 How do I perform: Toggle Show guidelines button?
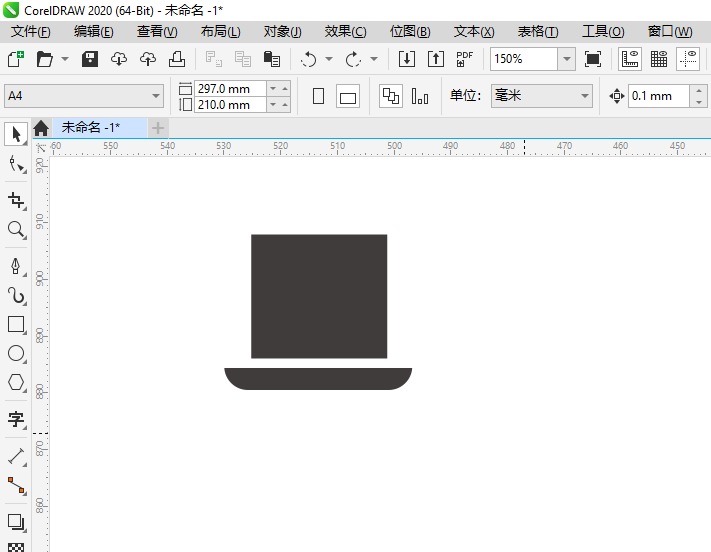click(x=688, y=59)
